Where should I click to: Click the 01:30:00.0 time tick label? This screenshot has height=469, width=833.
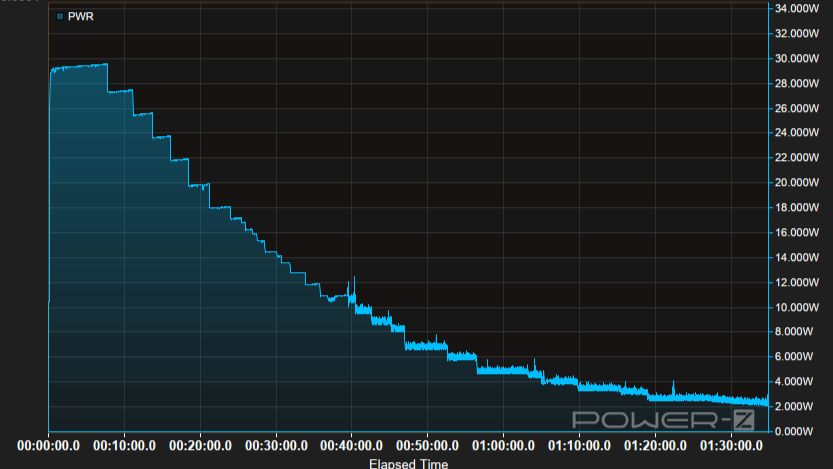(x=731, y=446)
